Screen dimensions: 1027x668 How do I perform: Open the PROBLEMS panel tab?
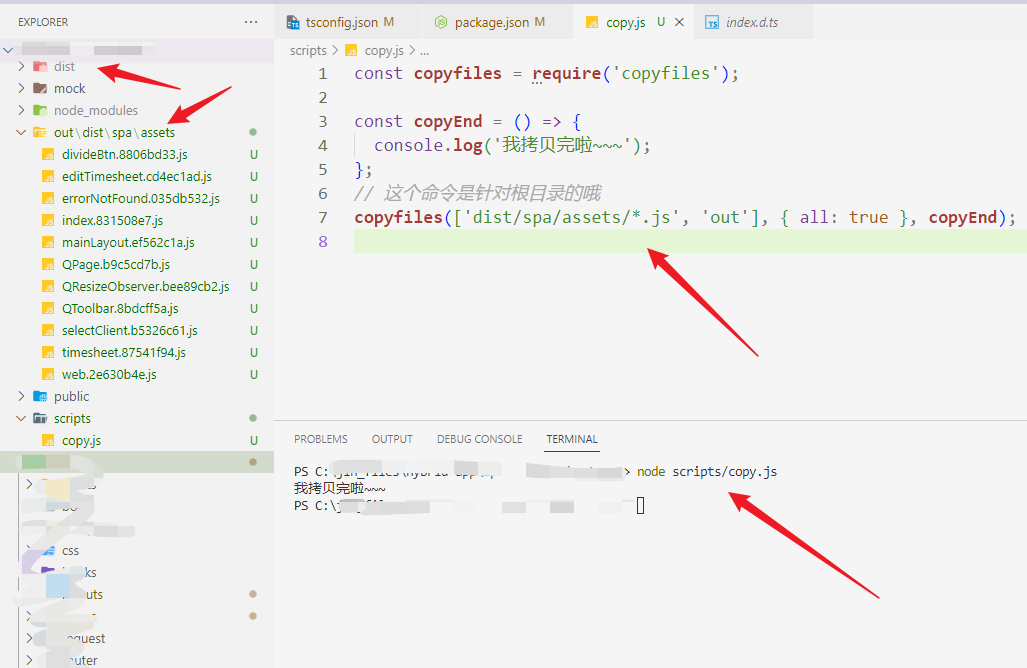pos(321,439)
